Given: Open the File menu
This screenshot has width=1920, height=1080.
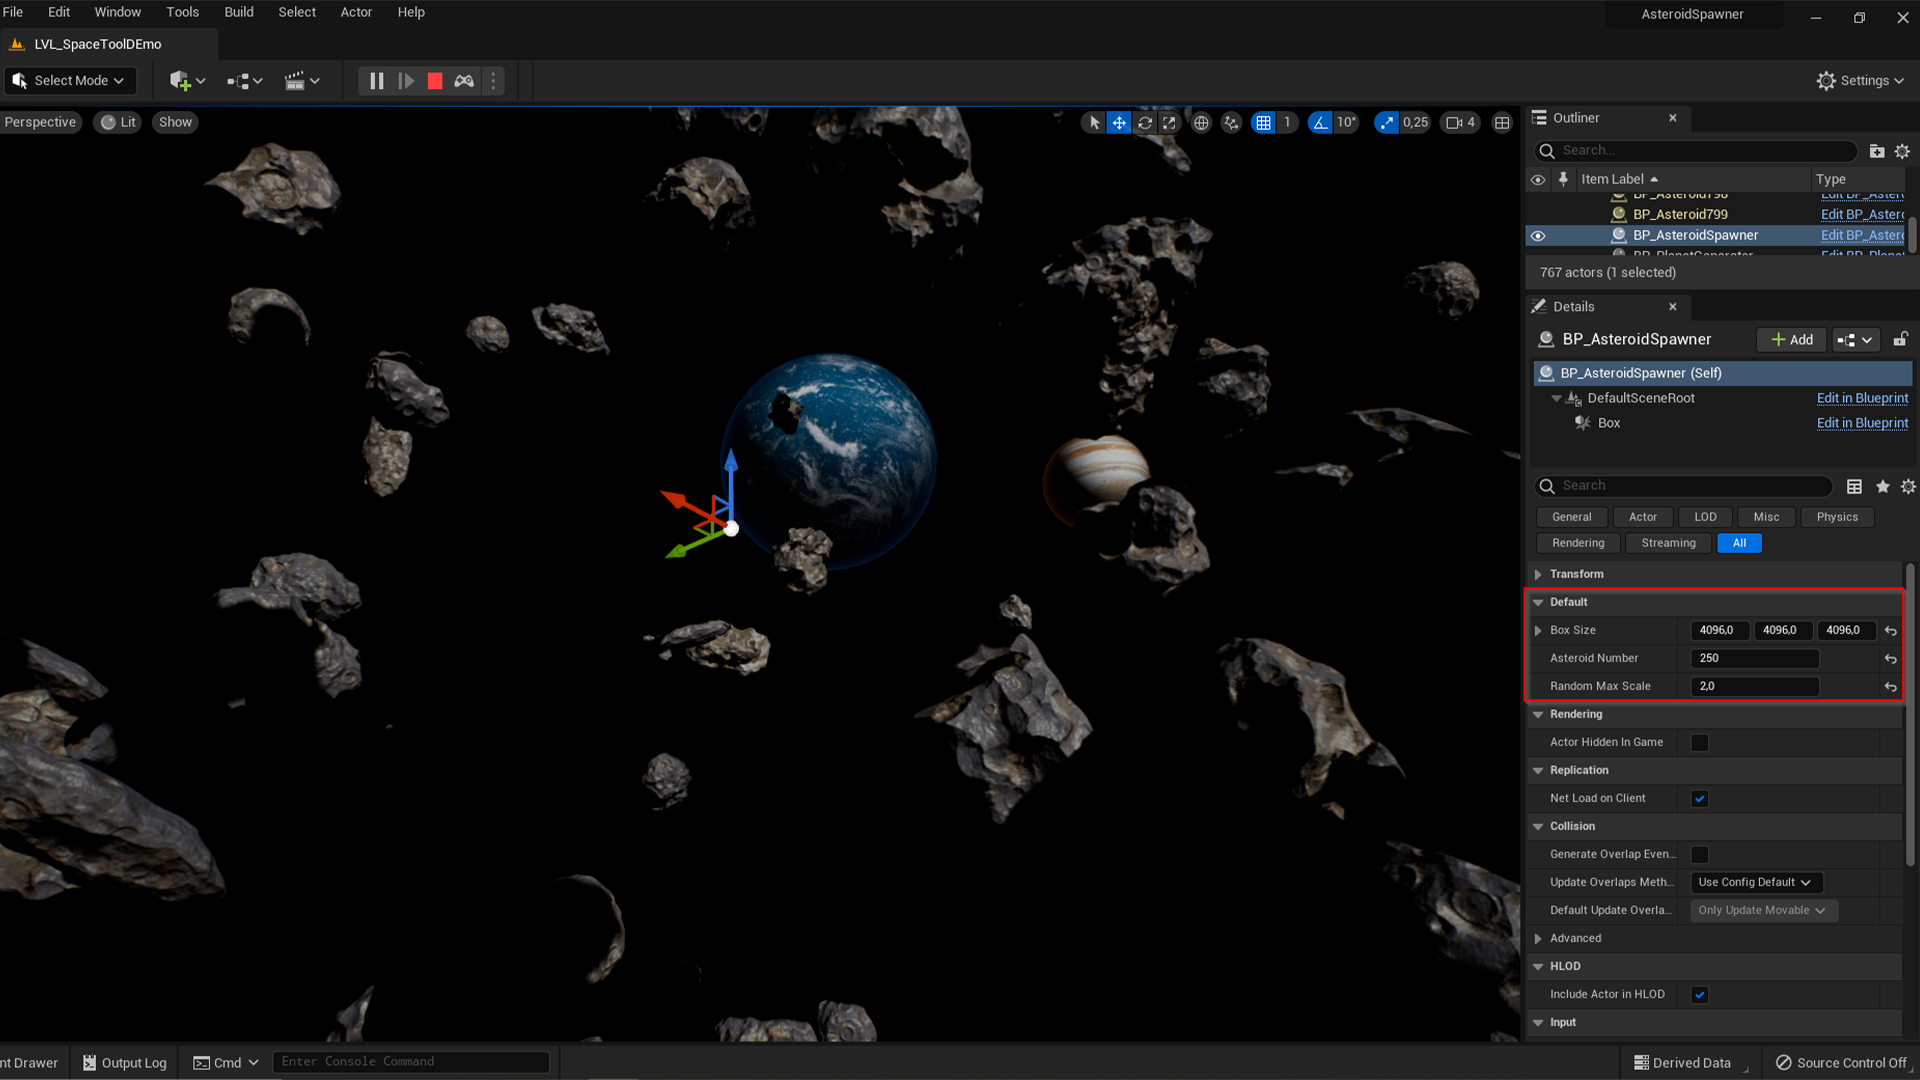Looking at the screenshot, I should coord(13,12).
